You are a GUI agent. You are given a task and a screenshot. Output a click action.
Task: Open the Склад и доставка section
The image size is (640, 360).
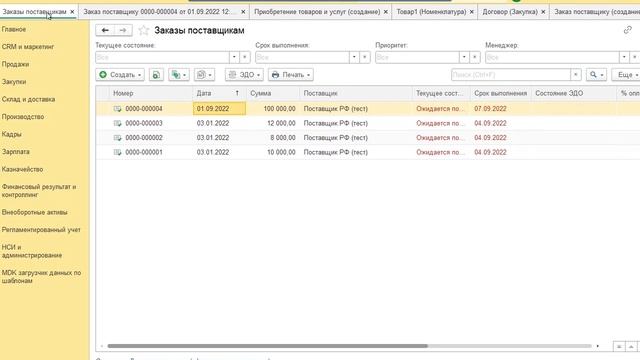pyautogui.click(x=28, y=100)
